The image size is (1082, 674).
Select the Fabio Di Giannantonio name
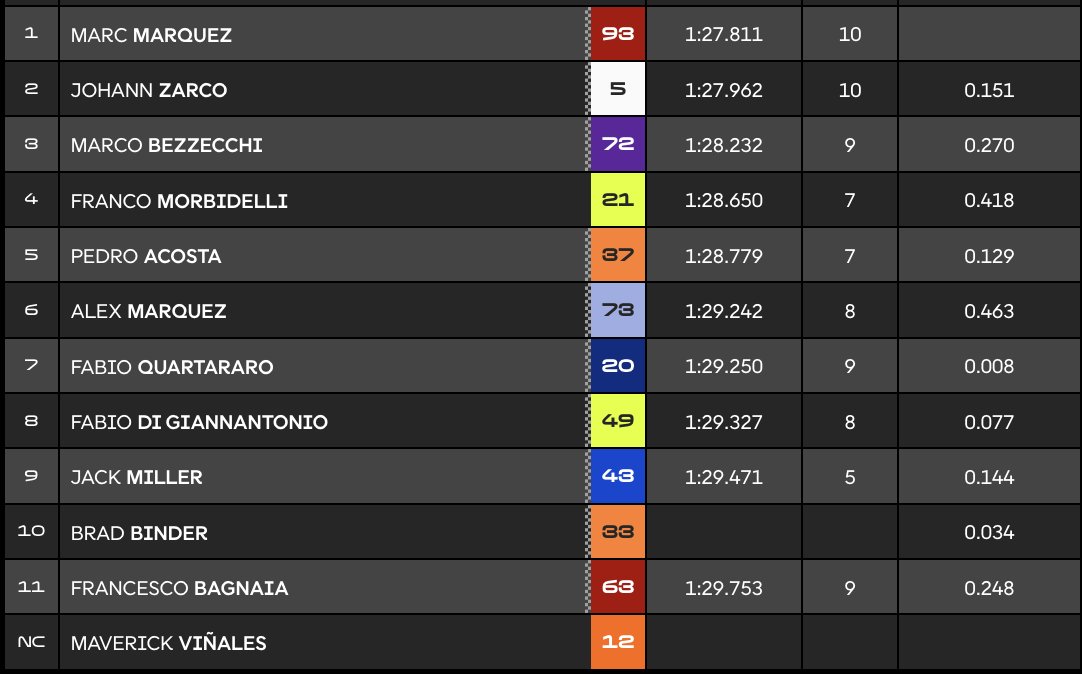[199, 422]
